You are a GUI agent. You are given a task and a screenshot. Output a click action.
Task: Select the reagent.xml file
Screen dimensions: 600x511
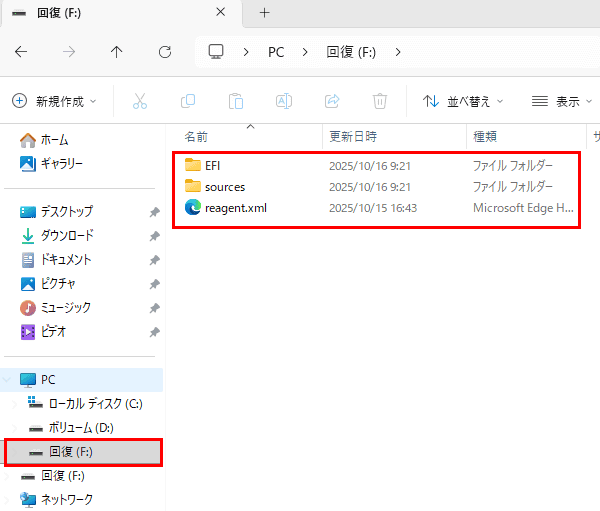click(x=236, y=208)
